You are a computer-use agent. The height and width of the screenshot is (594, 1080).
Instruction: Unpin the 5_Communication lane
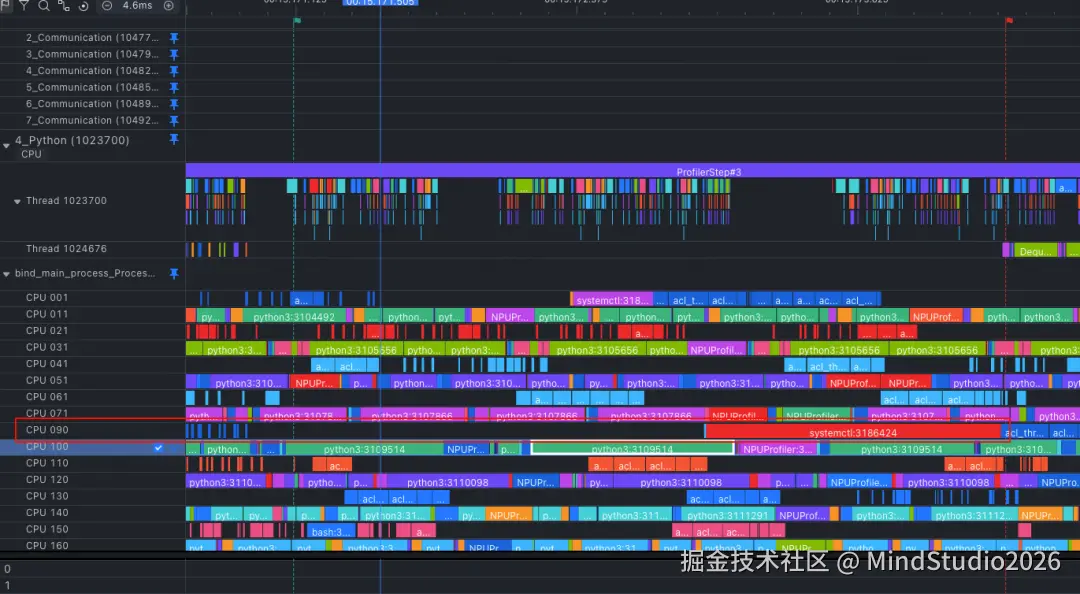174,88
